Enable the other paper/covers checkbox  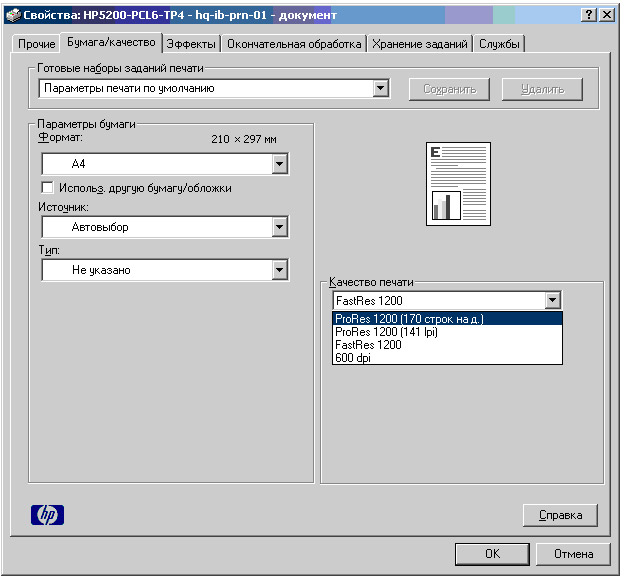[x=48, y=187]
